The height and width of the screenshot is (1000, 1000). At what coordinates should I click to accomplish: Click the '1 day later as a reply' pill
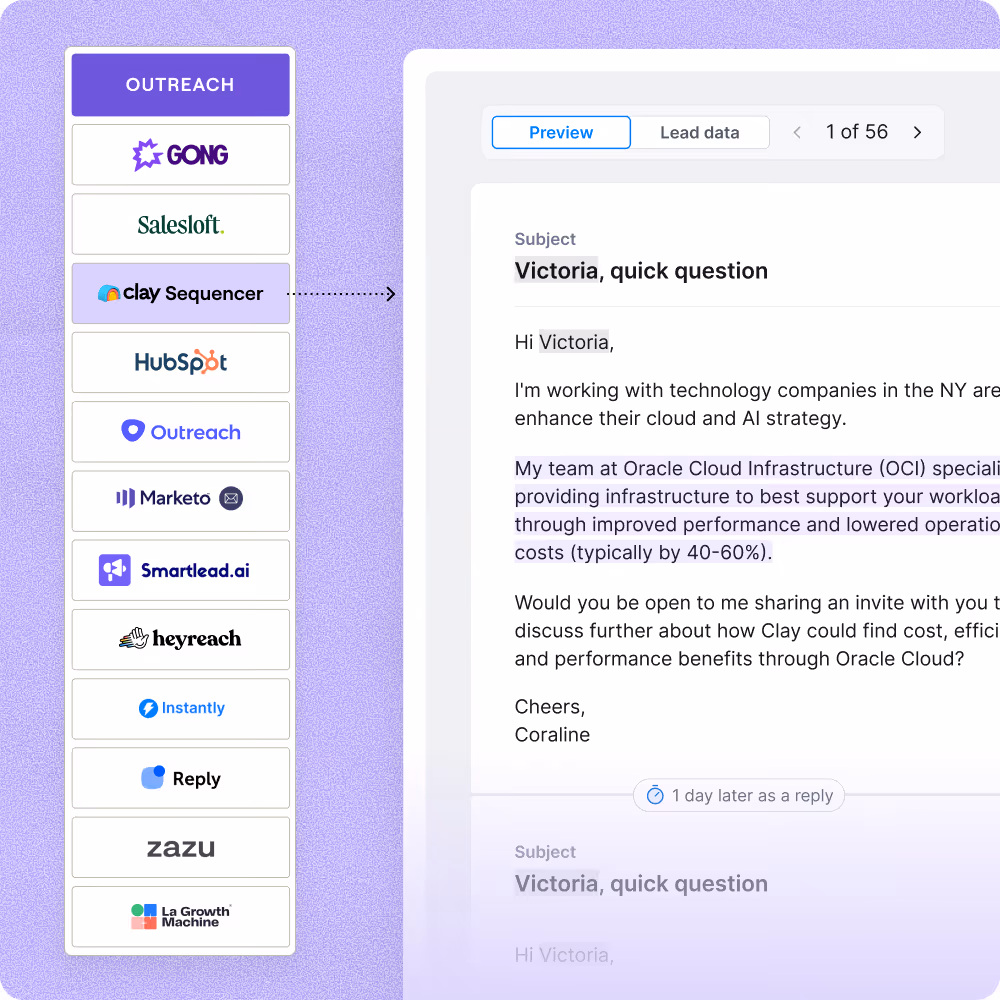(x=739, y=795)
